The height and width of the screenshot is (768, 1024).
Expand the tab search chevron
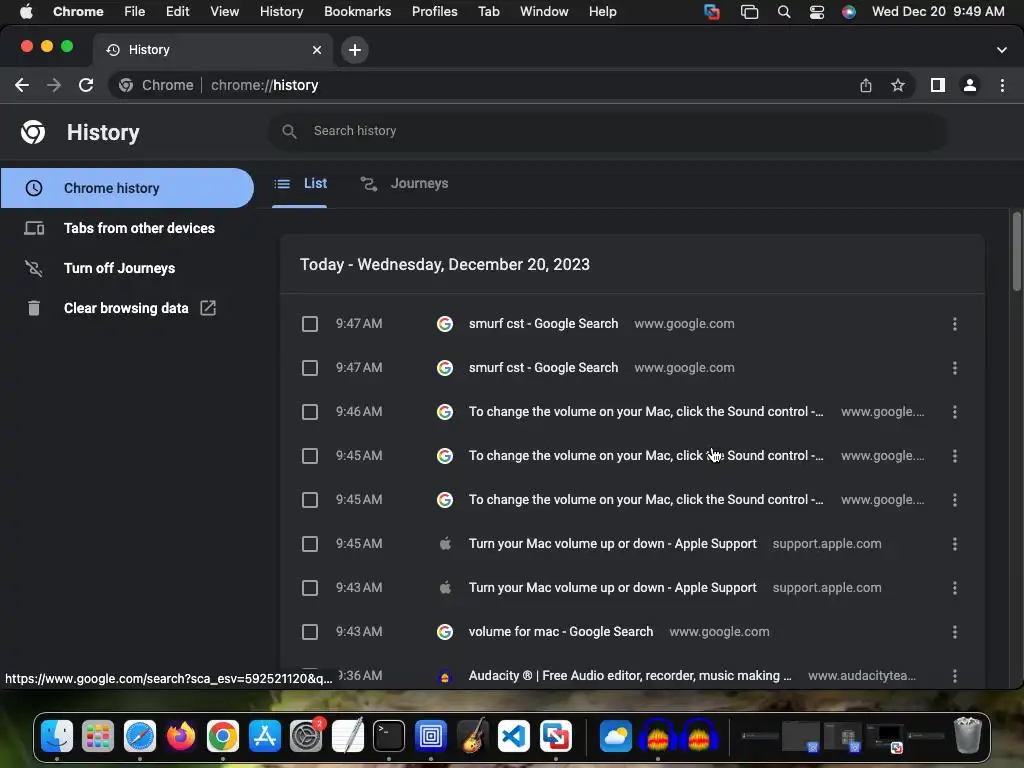point(1002,50)
